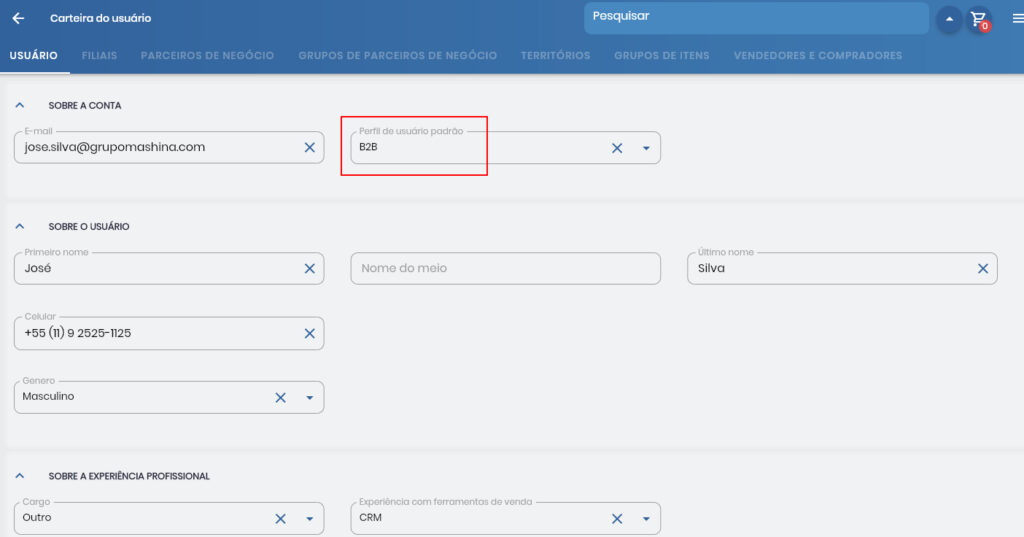Clear the E-mail field with X icon
Screen dimensions: 1024x537
[x=309, y=147]
